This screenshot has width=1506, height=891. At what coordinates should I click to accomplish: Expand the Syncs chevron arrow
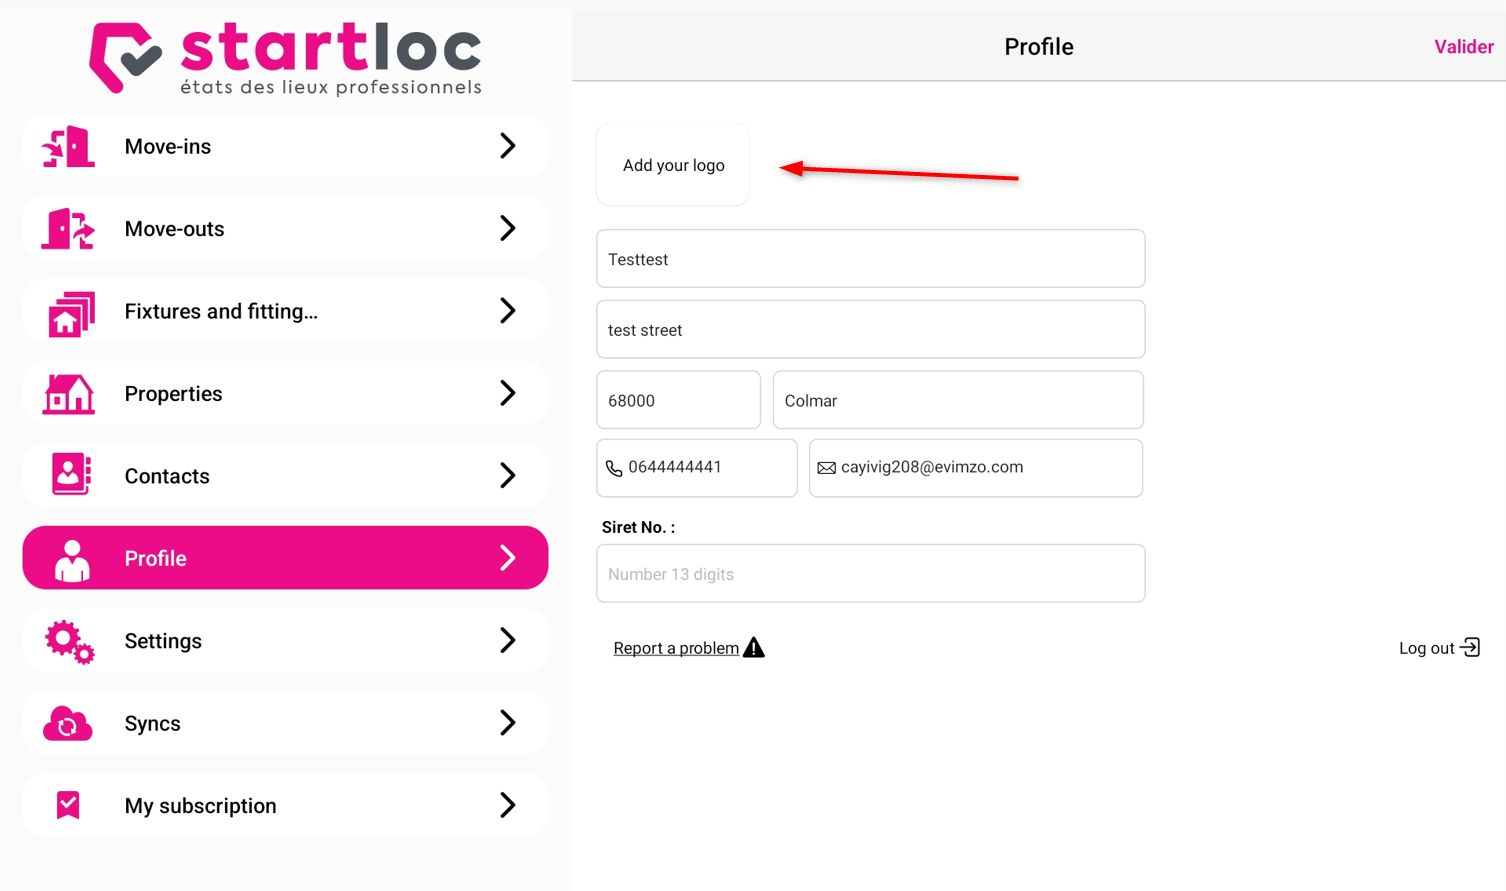point(508,723)
